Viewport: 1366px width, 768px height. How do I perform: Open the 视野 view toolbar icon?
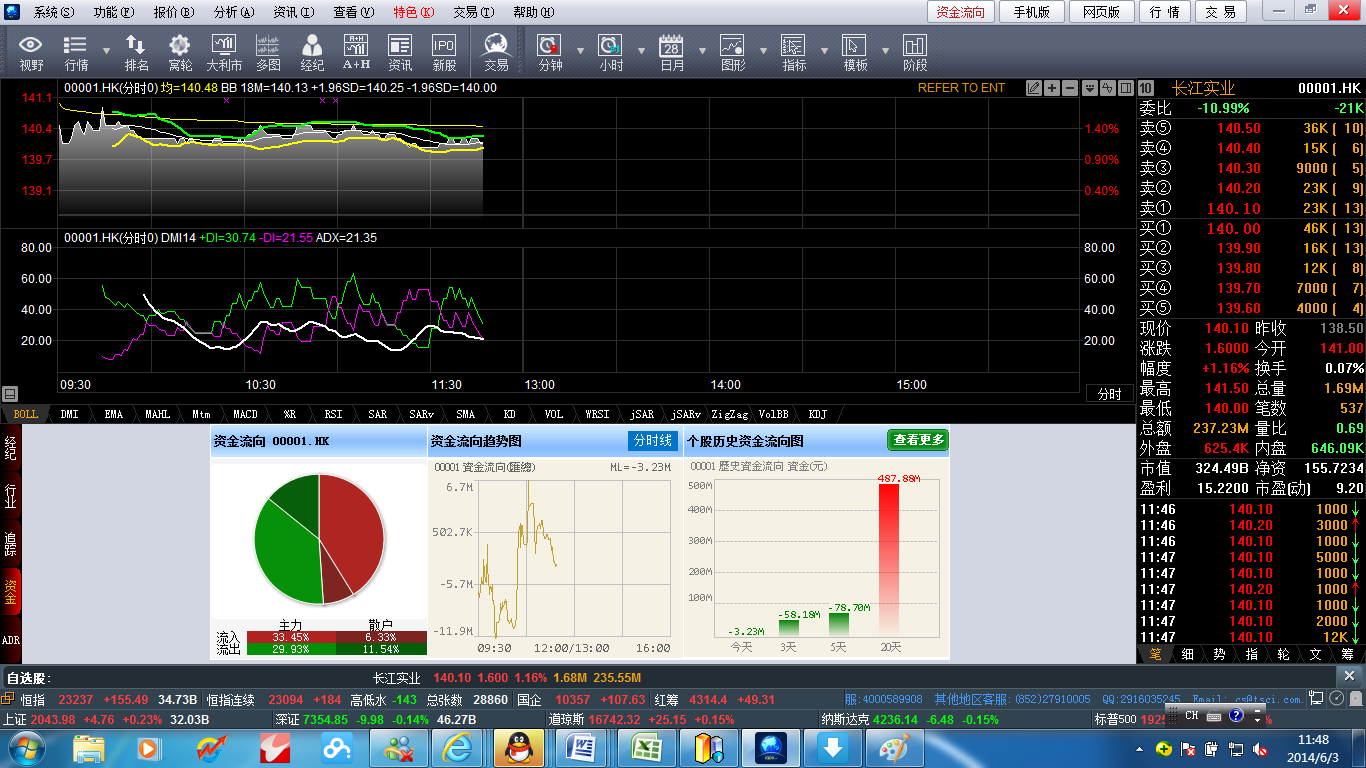(31, 52)
